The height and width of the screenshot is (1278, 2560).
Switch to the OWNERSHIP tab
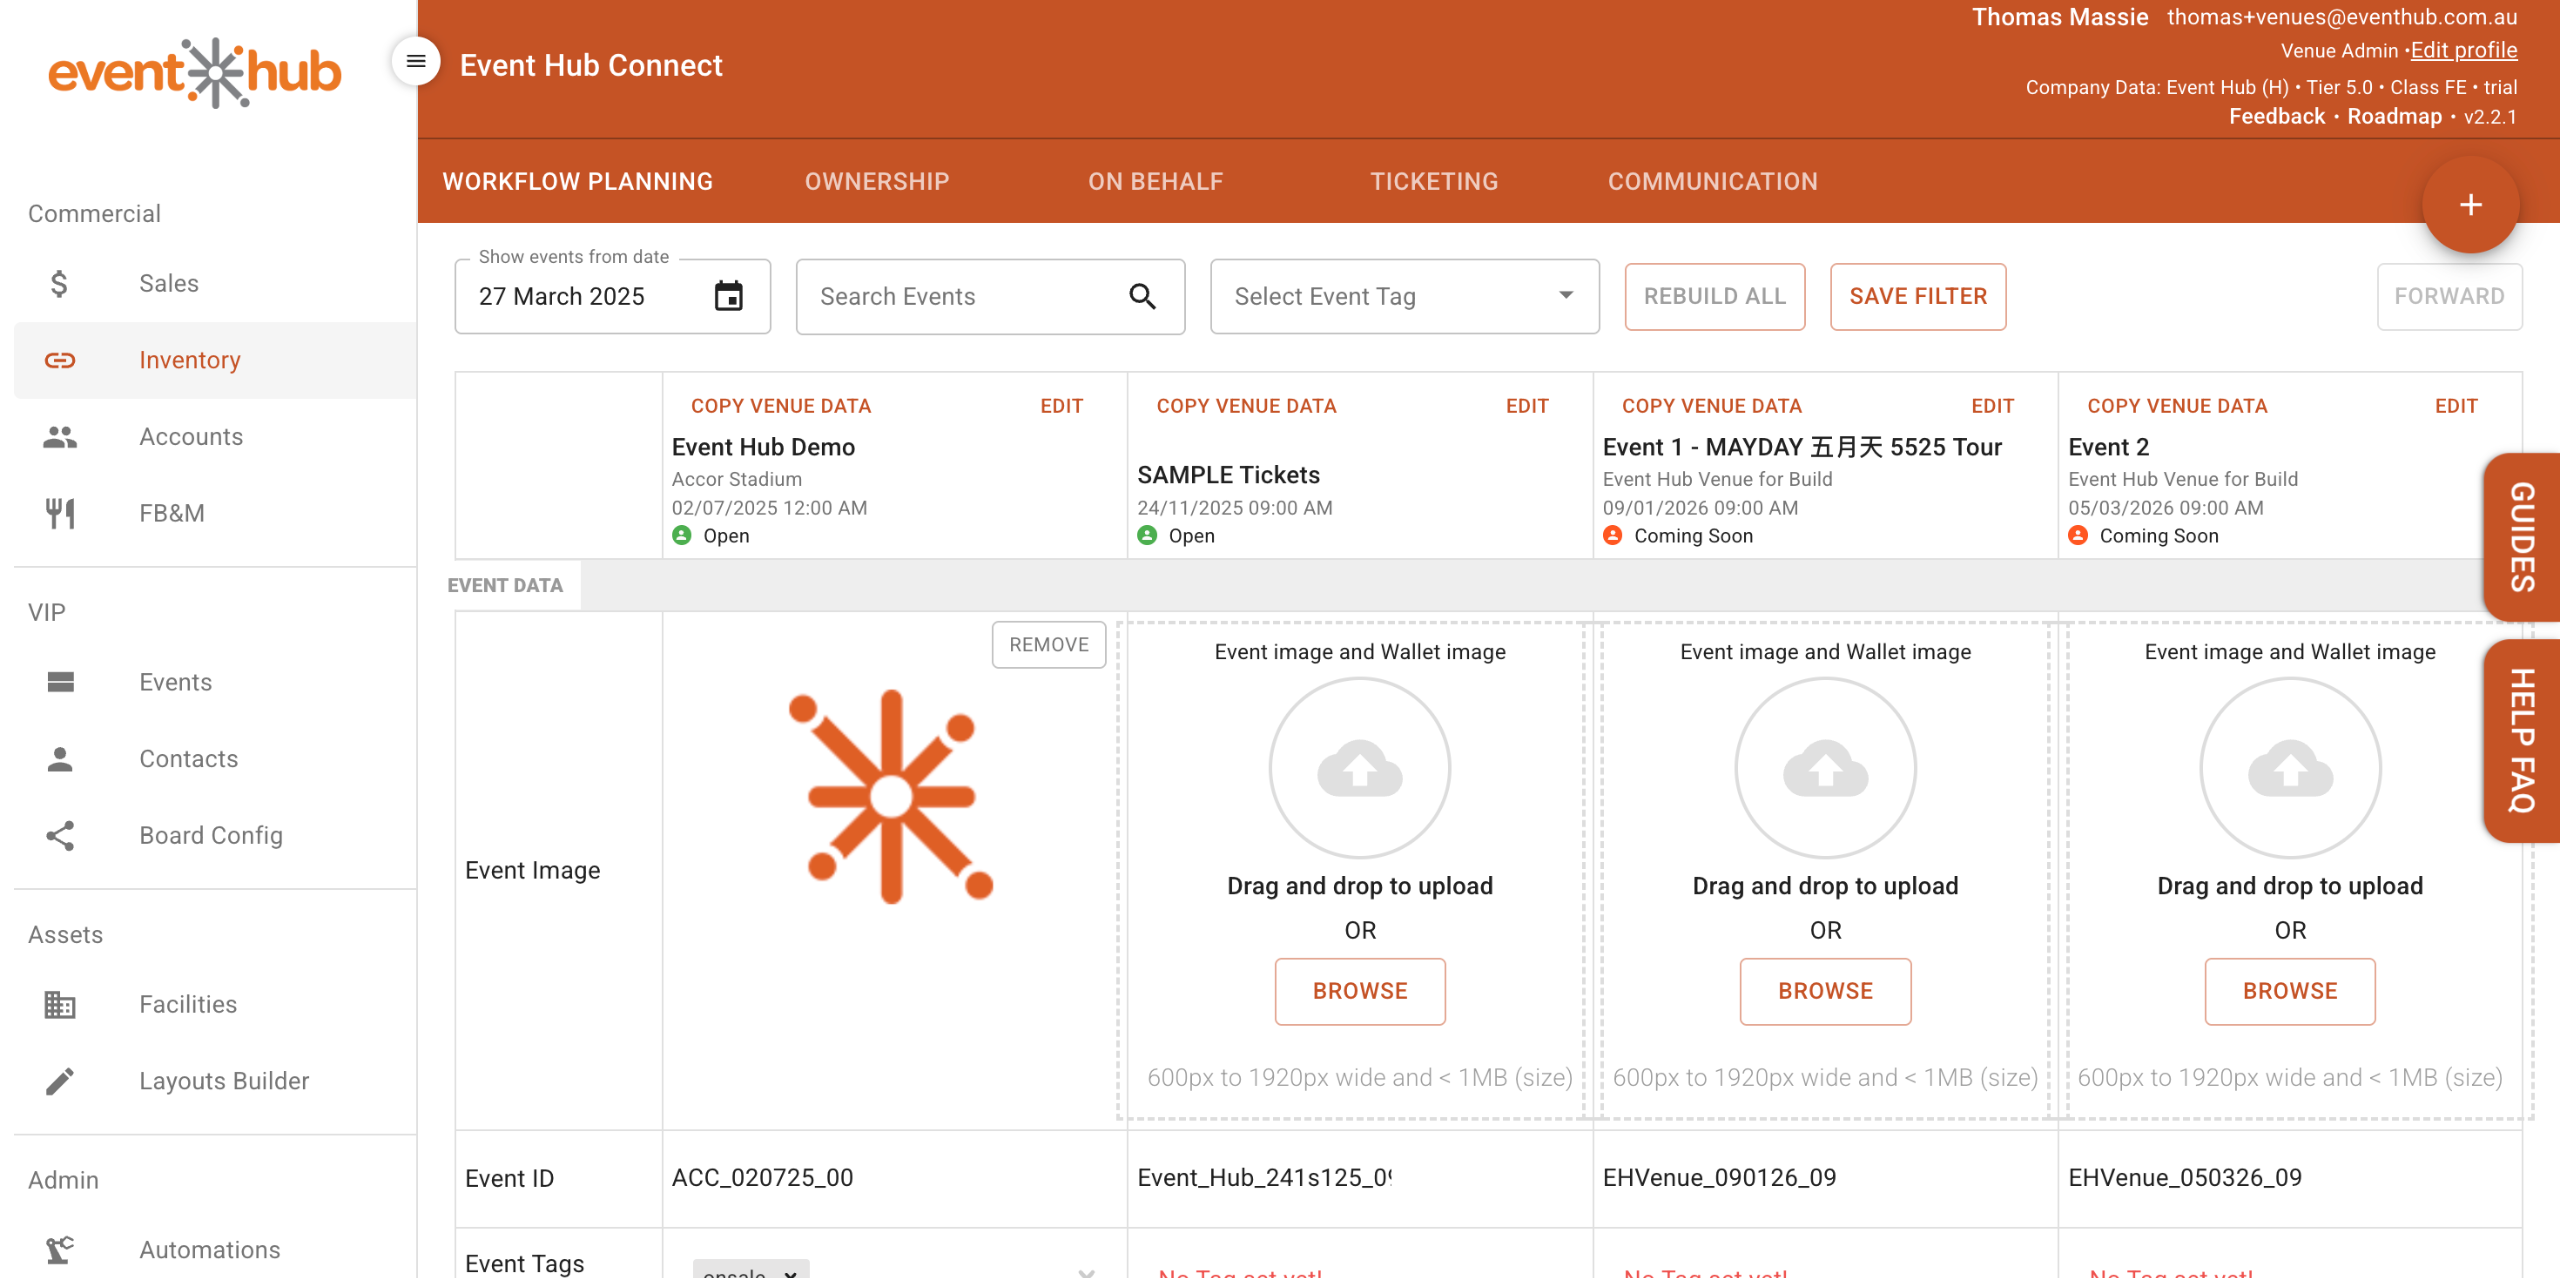click(876, 181)
